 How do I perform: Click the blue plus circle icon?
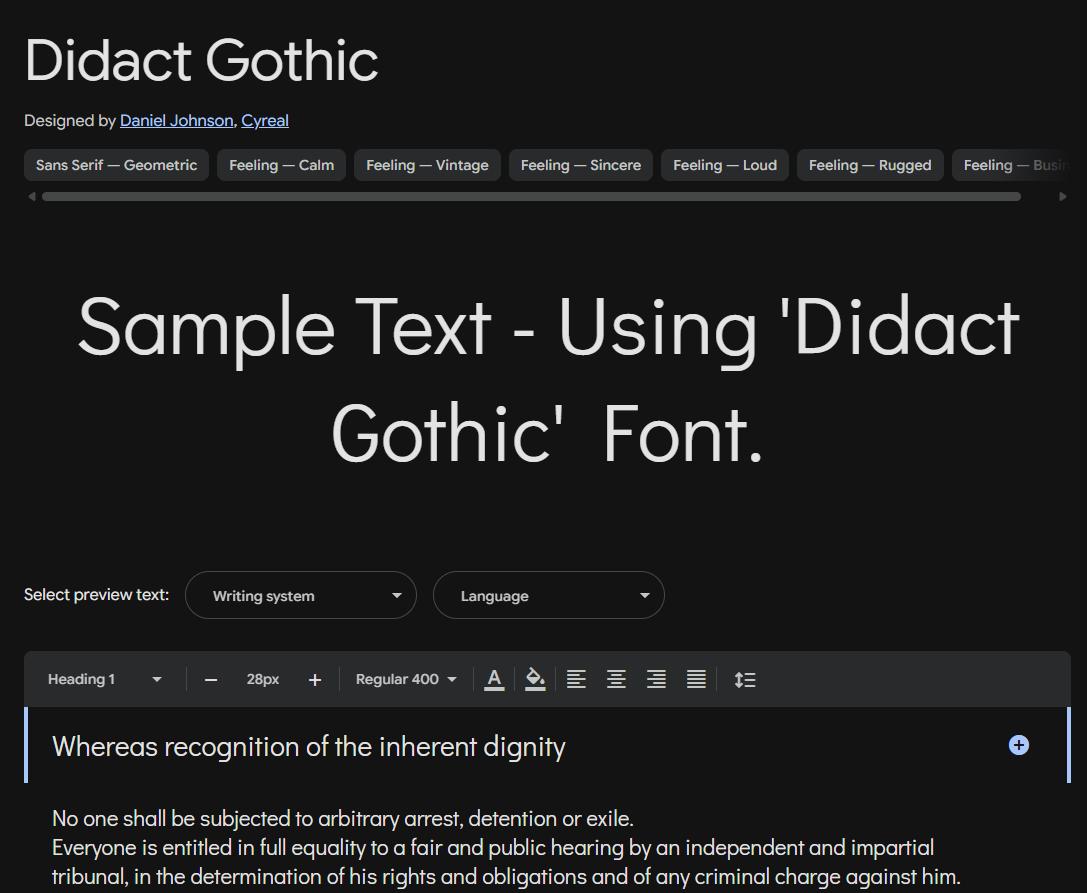point(1018,745)
